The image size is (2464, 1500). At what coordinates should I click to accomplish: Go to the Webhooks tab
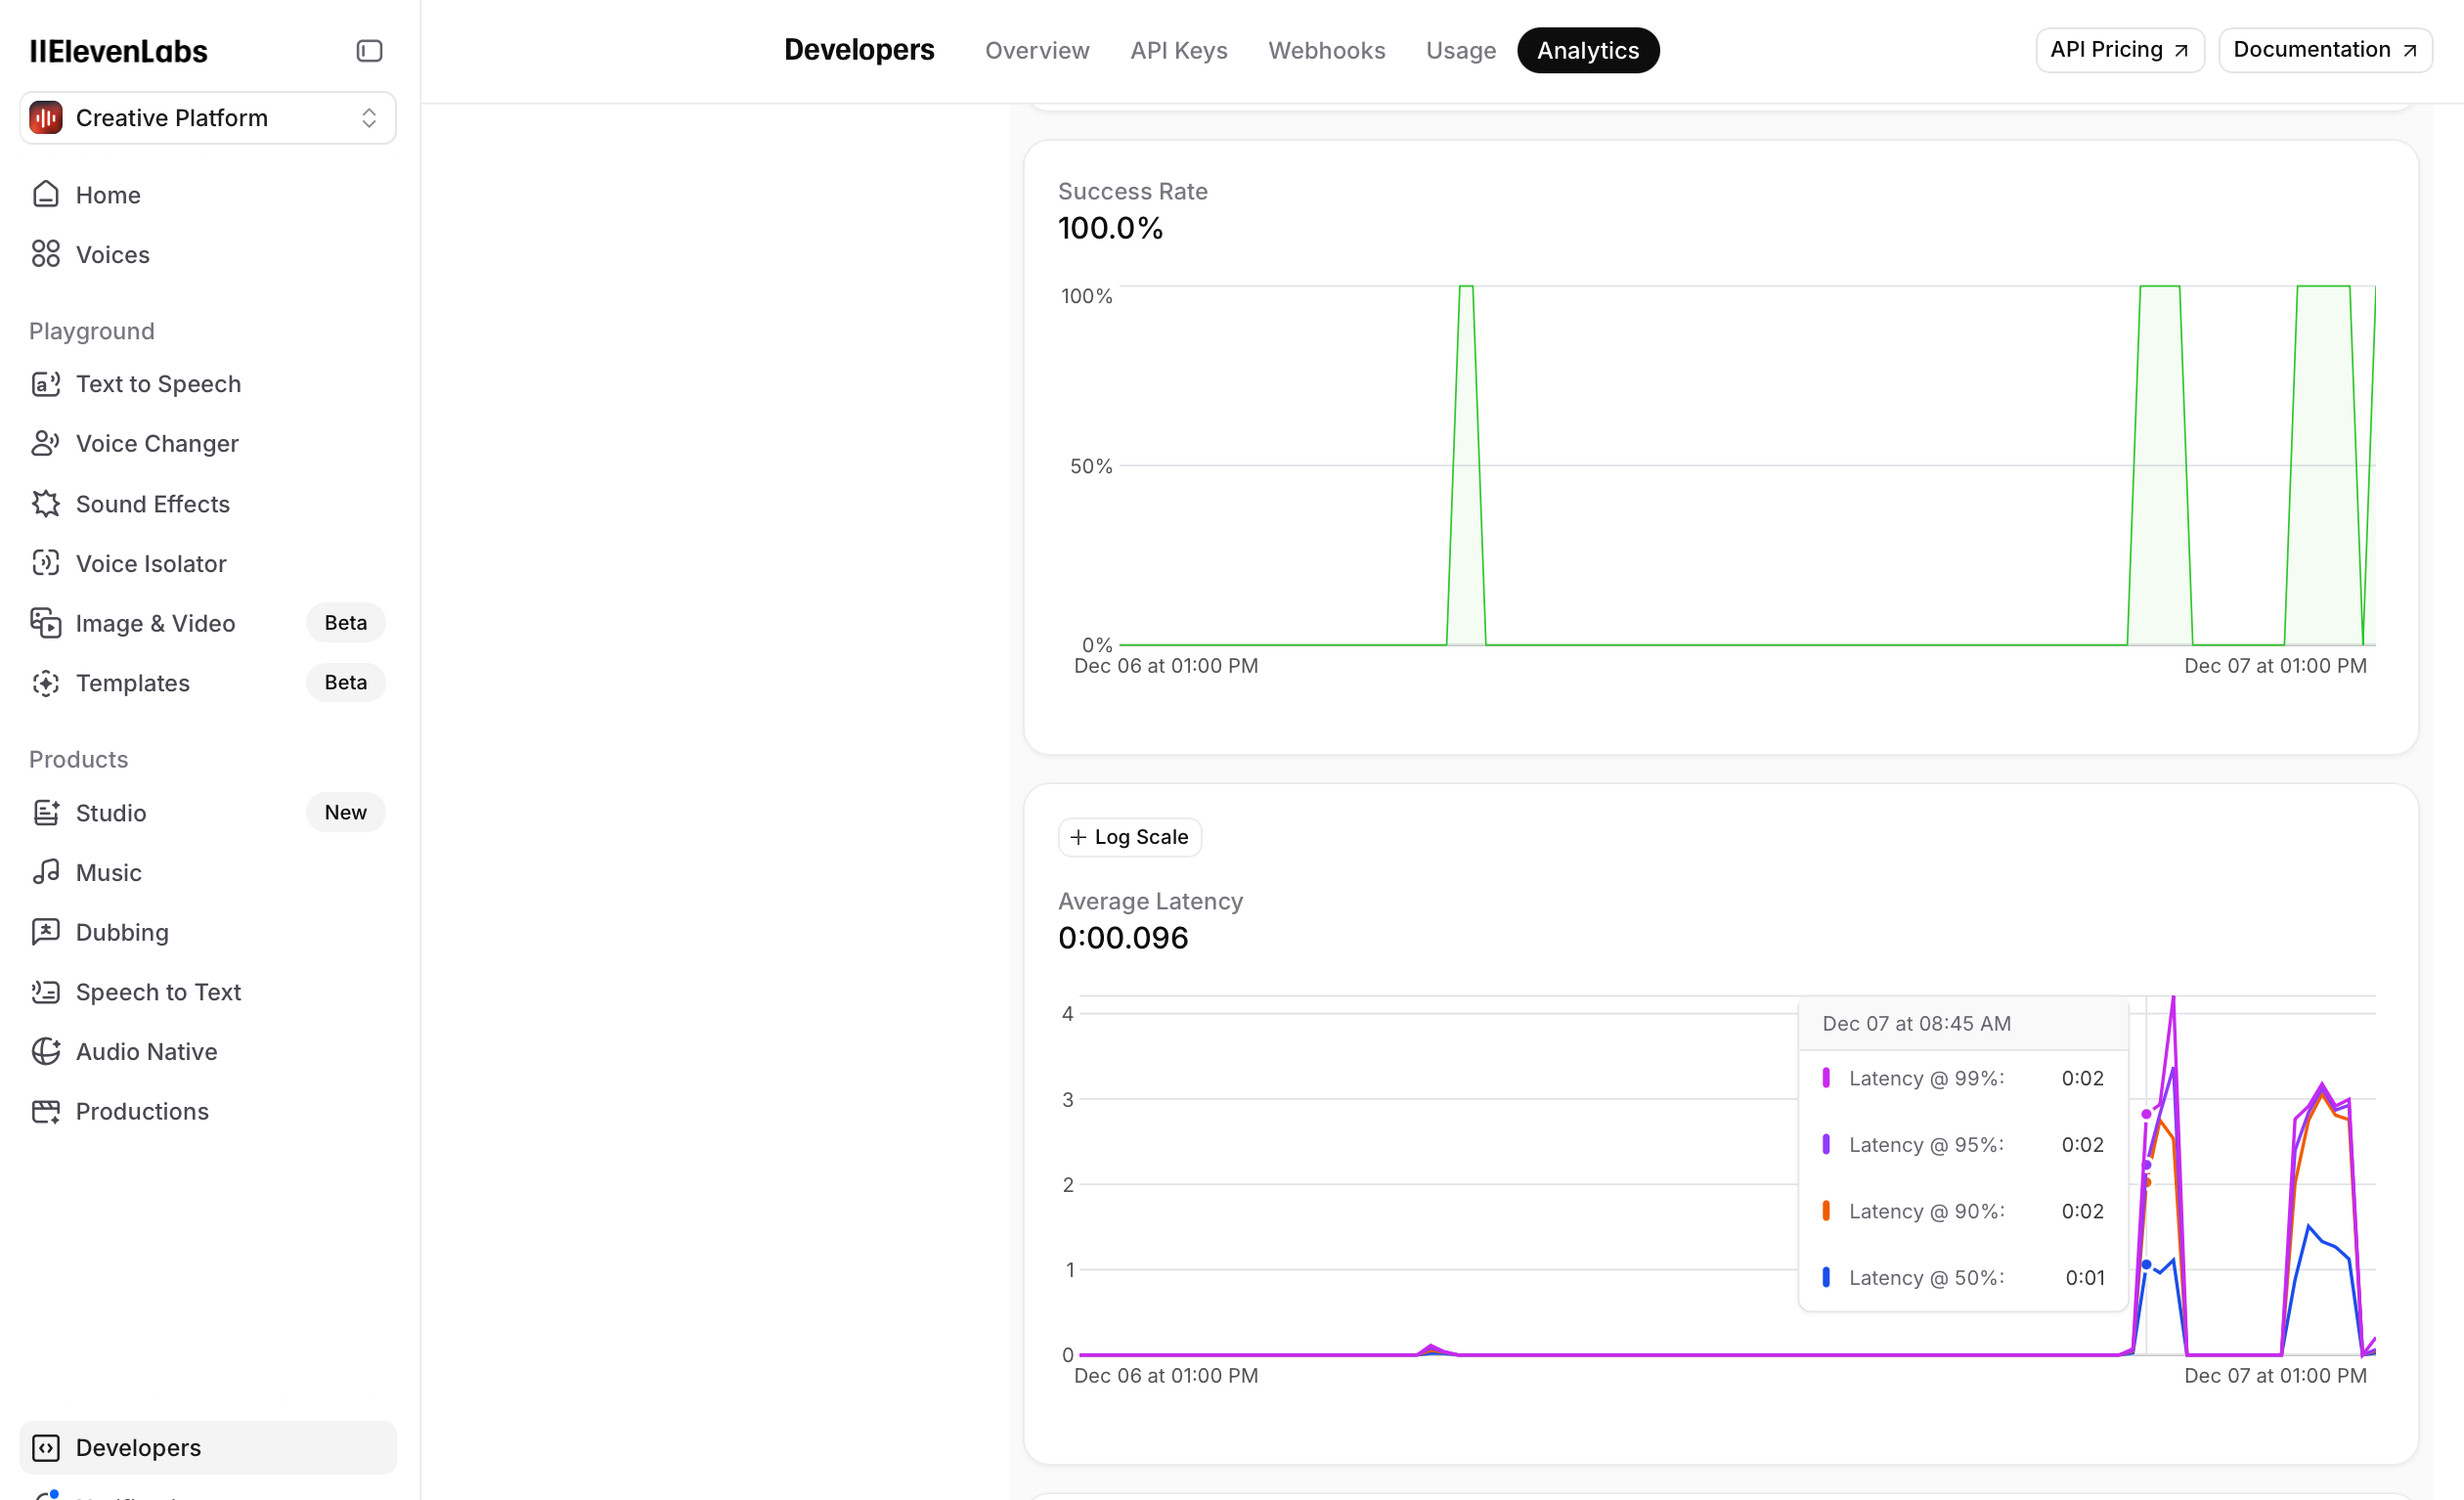[x=1326, y=50]
